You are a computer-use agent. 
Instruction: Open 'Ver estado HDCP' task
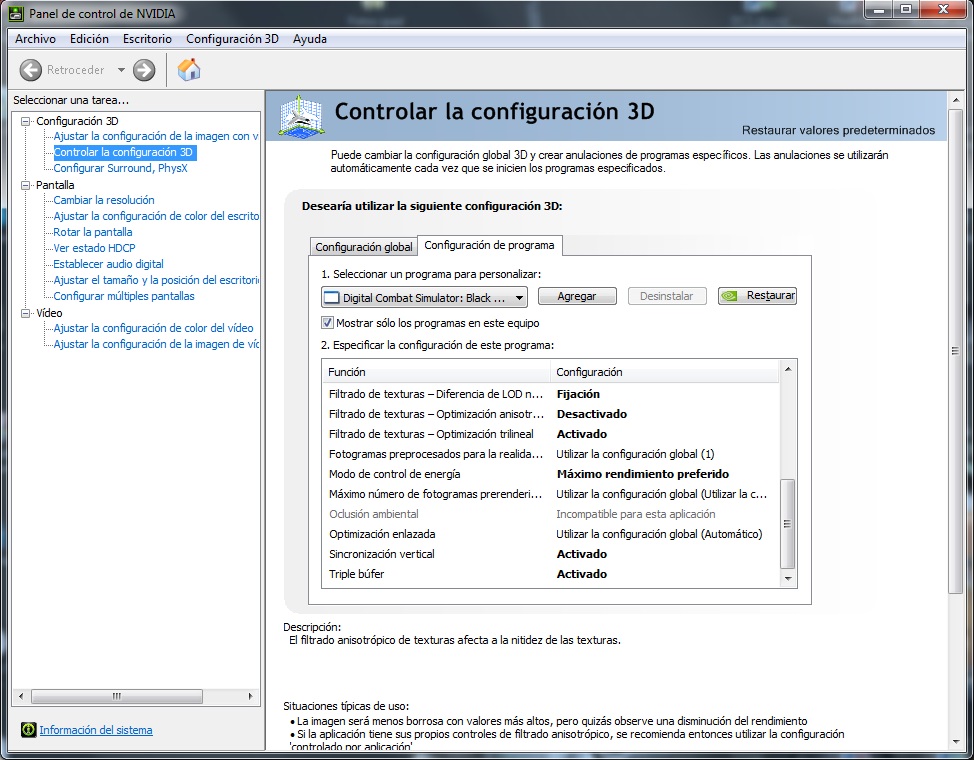(94, 248)
